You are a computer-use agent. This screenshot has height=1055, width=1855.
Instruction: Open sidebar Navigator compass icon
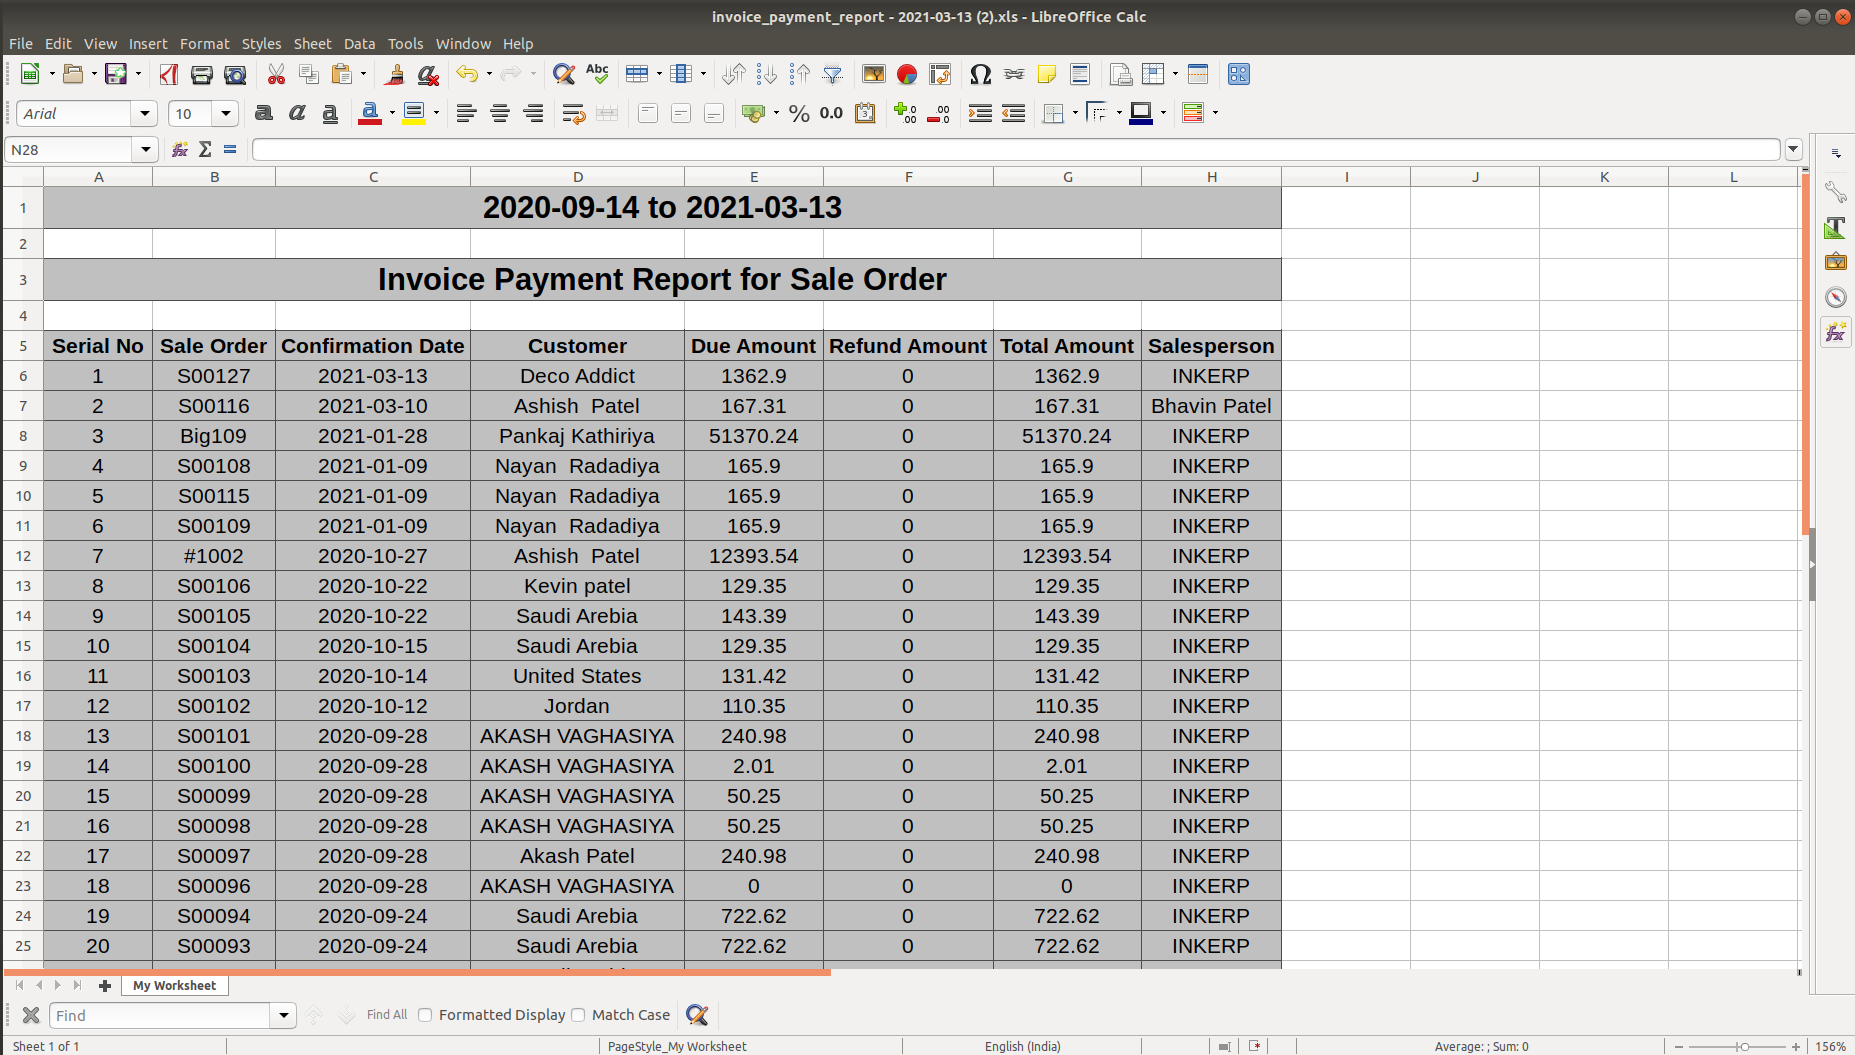[x=1836, y=297]
